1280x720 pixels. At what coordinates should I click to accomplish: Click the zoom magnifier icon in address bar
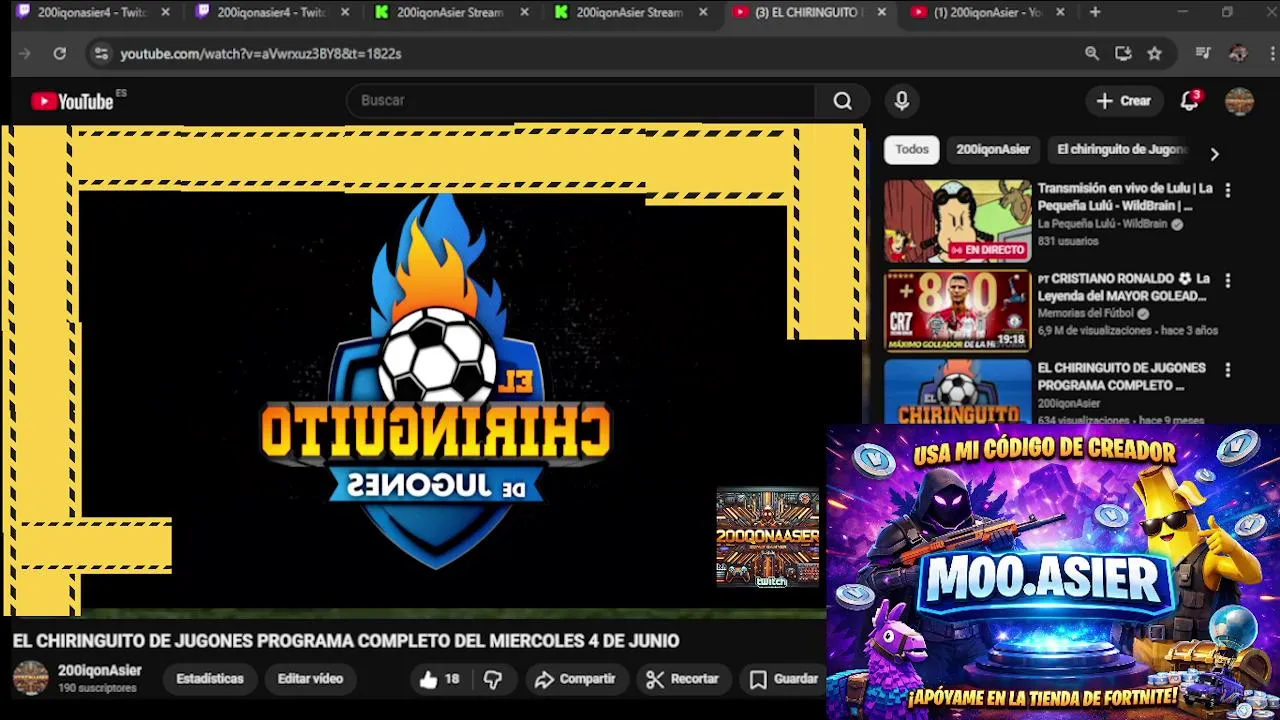click(x=1092, y=54)
